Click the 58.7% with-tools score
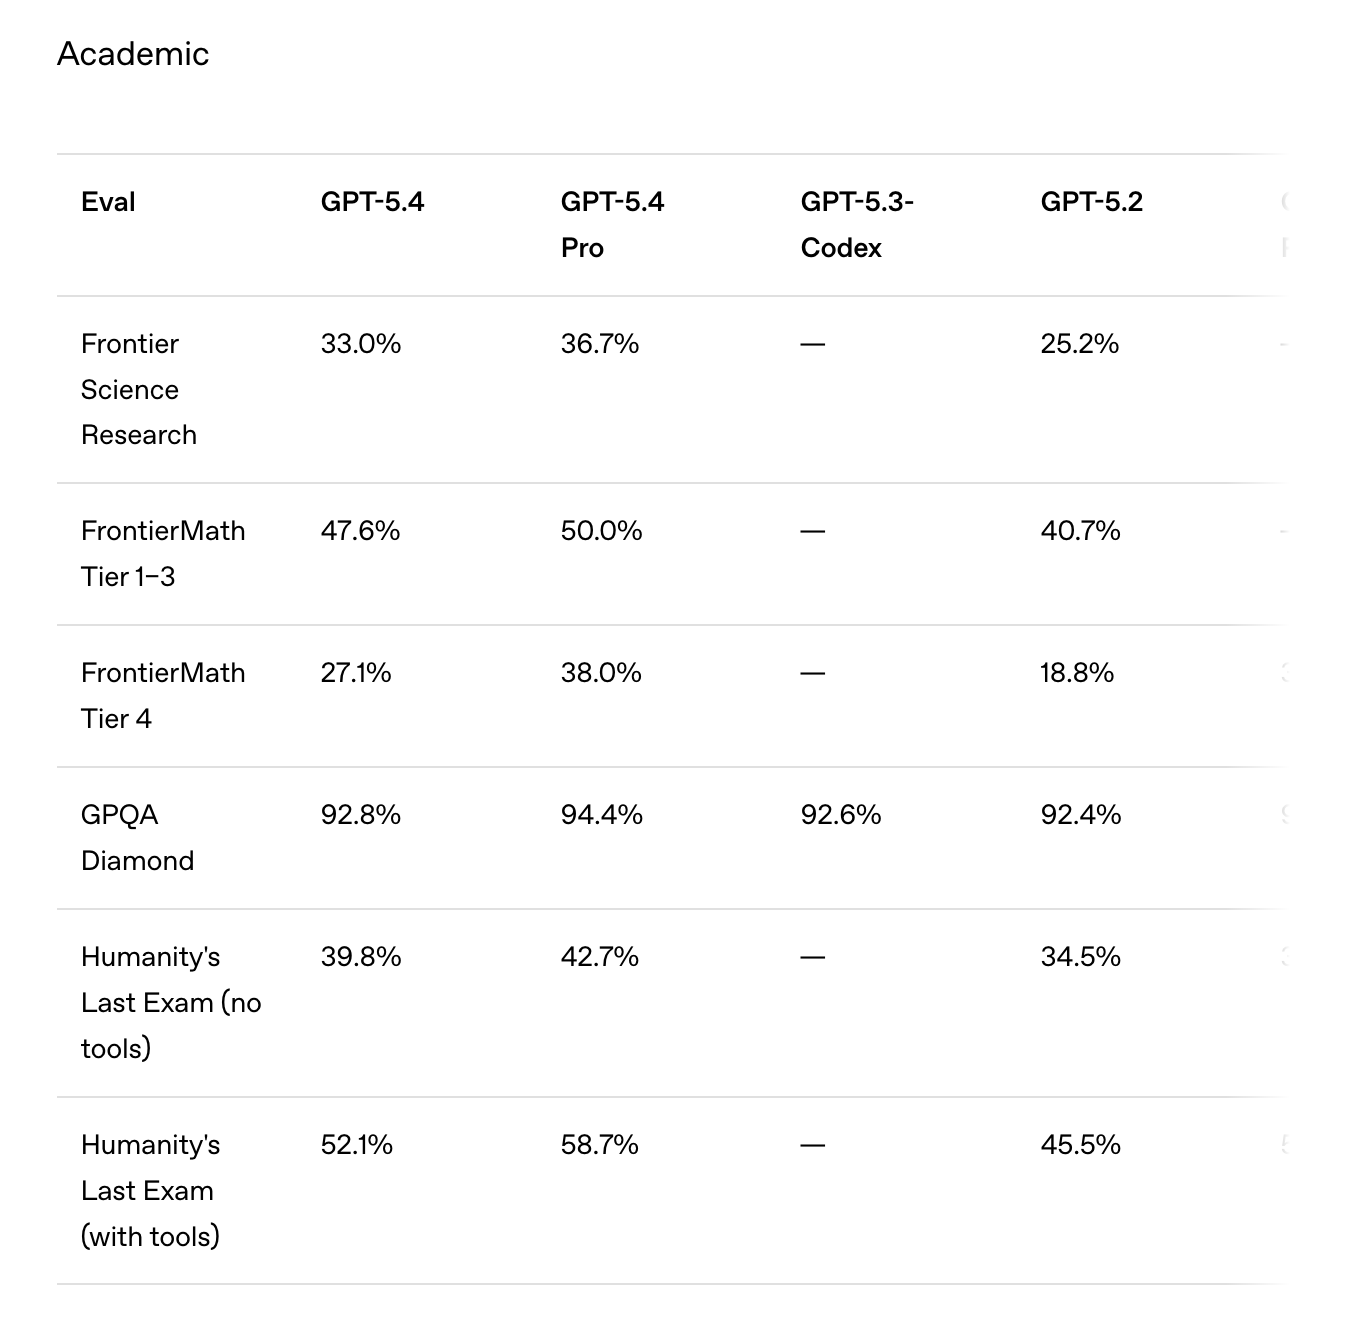1348x1332 pixels. click(599, 1145)
